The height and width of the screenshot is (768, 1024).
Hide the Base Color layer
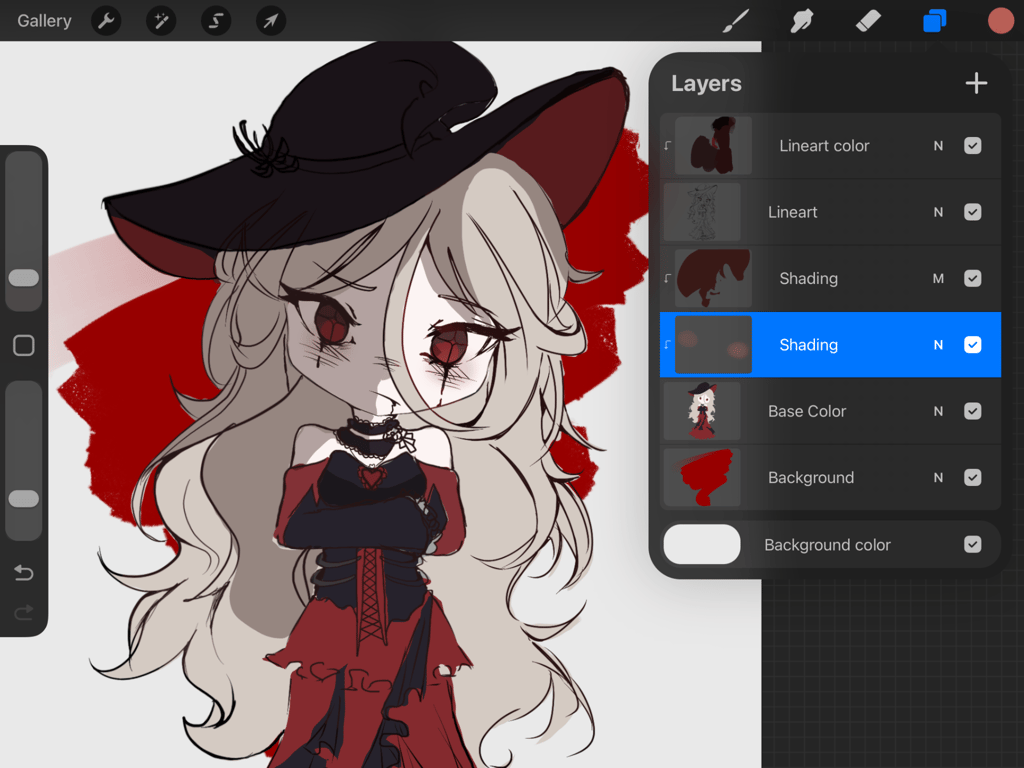(x=972, y=411)
